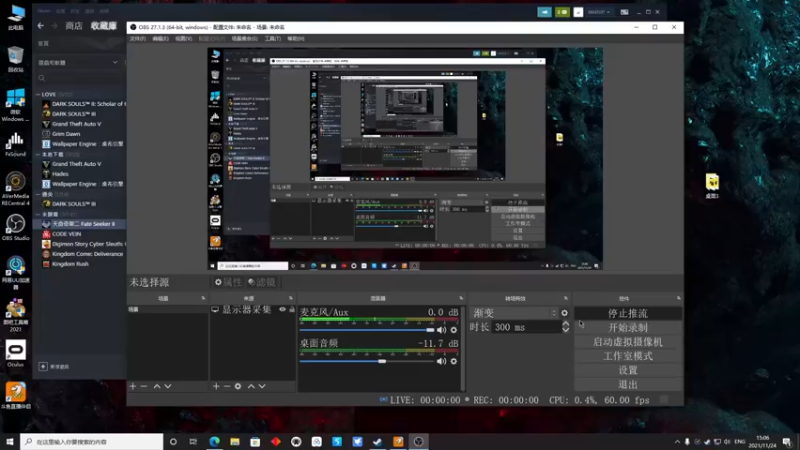Expand Steam library filter dropdown
This screenshot has width=800, height=450.
tap(115, 62)
